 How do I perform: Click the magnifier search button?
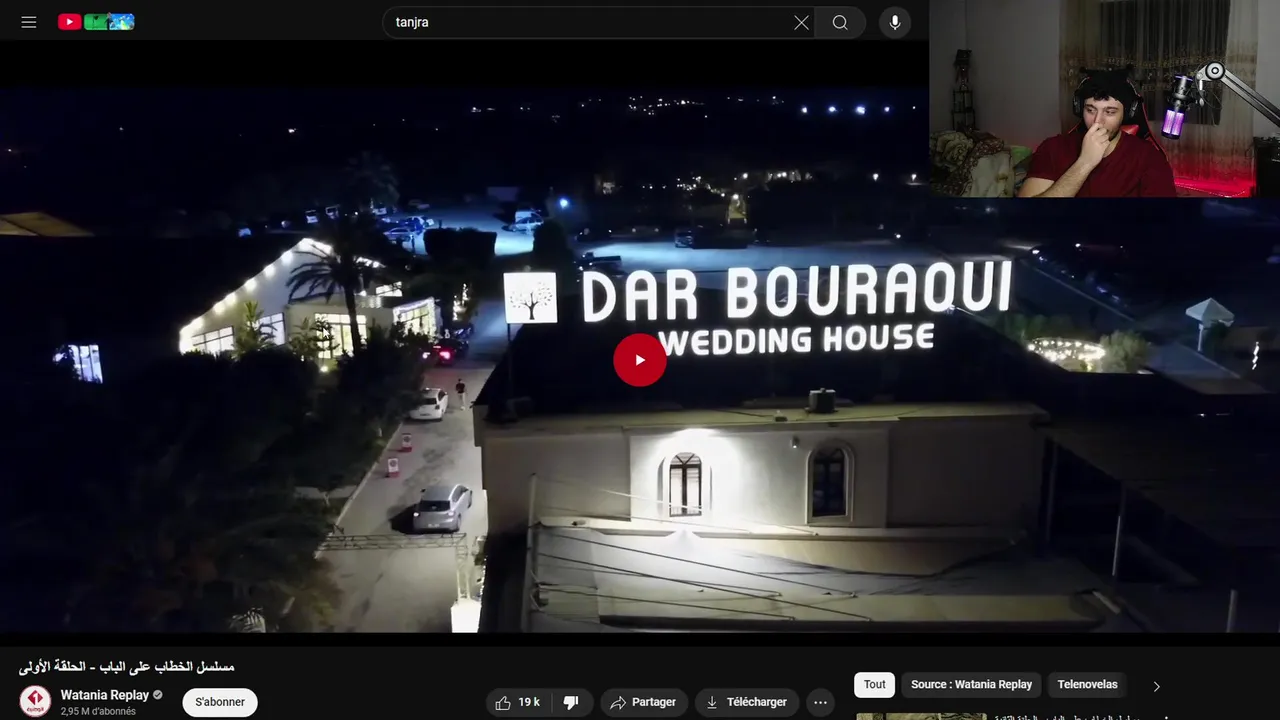840,22
